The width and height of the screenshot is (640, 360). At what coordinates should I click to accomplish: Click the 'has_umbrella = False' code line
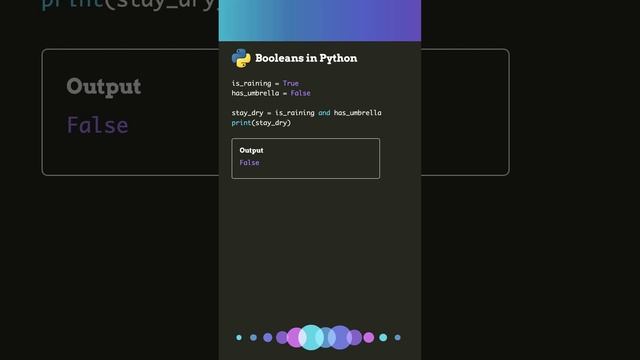pos(271,93)
